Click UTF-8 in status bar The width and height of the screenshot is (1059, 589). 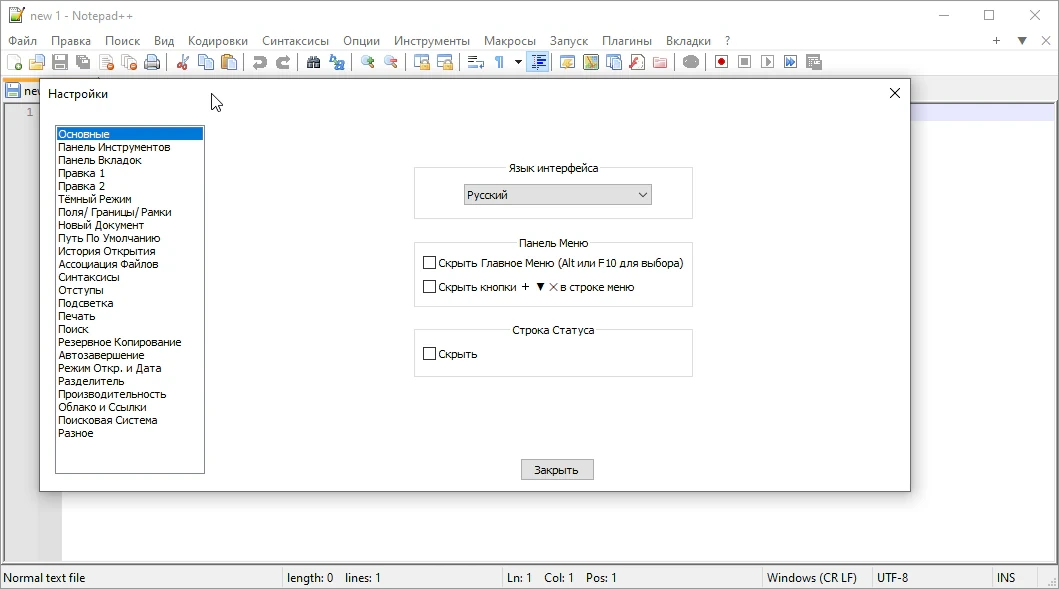[x=892, y=578]
